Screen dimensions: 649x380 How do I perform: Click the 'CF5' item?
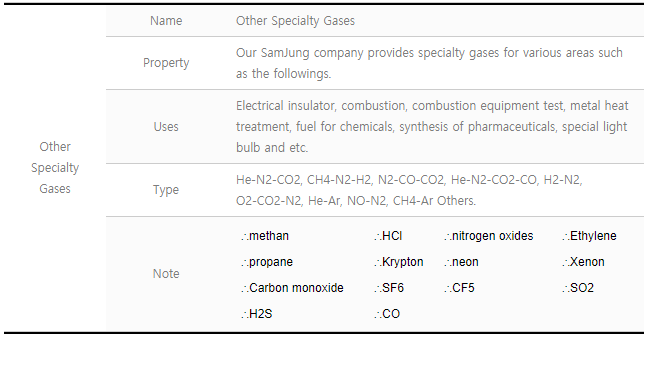459,288
